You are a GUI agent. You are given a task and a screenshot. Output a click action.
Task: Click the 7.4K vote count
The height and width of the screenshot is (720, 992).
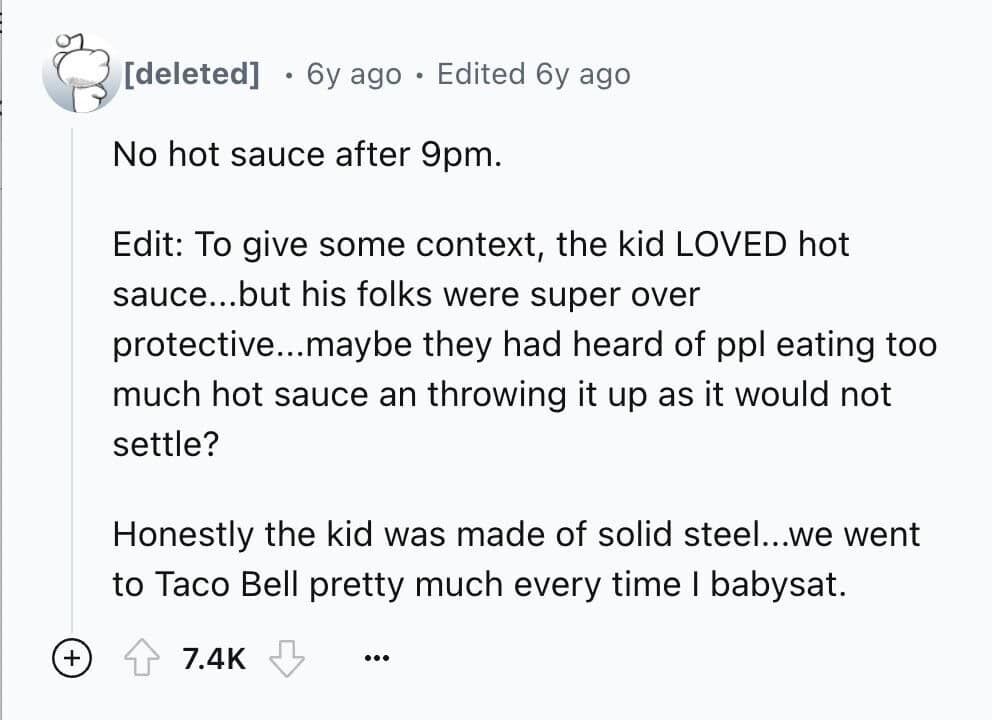click(x=213, y=658)
